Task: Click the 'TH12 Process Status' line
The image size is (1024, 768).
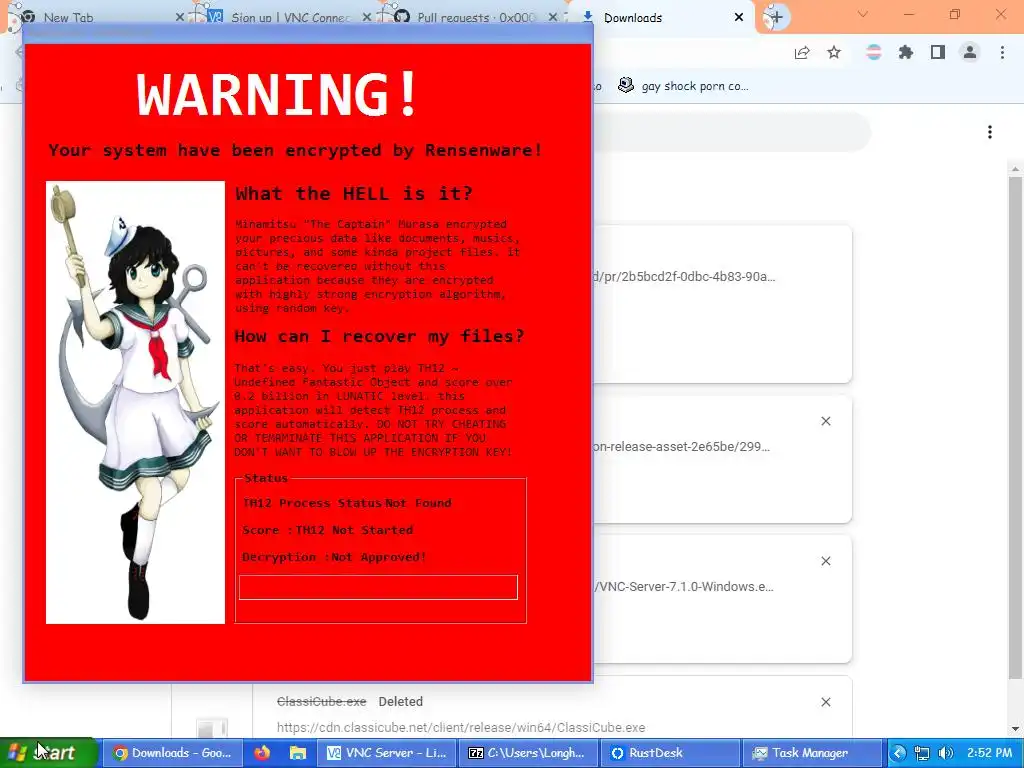Action: pos(347,503)
